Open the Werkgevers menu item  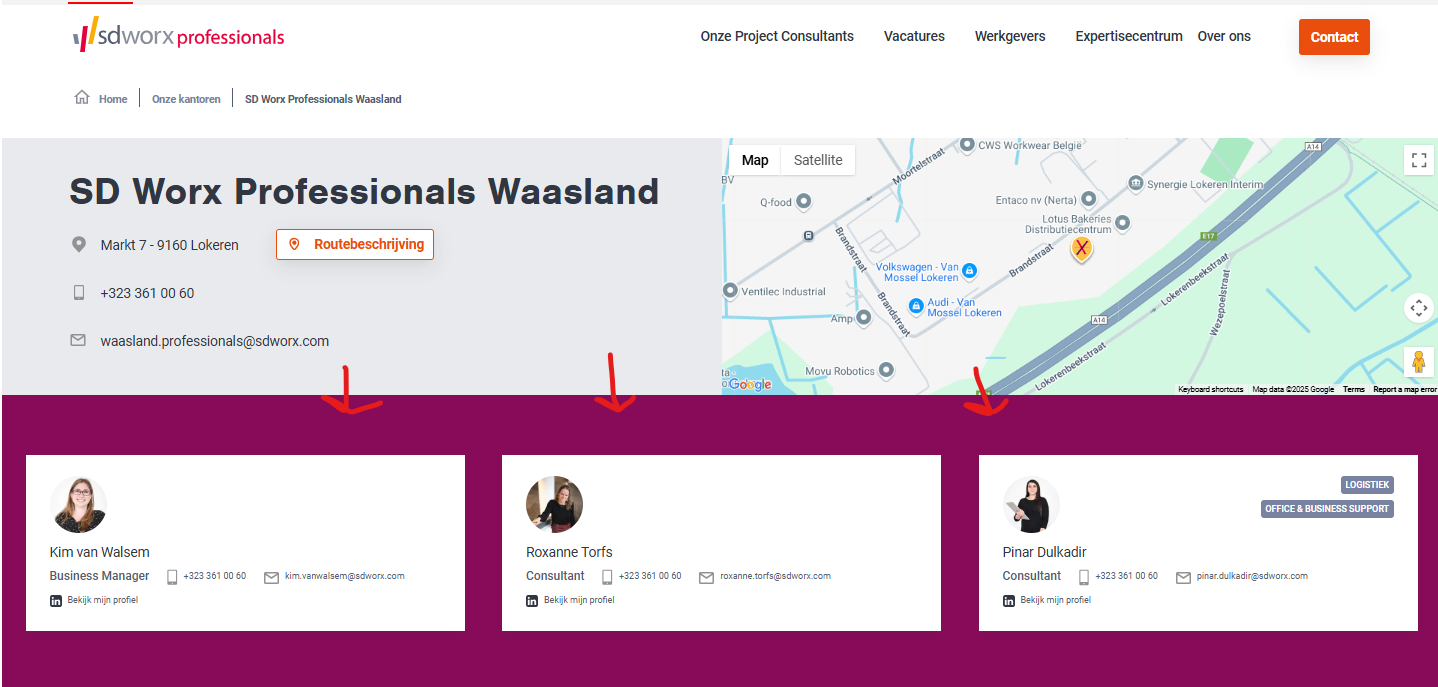(x=1010, y=36)
